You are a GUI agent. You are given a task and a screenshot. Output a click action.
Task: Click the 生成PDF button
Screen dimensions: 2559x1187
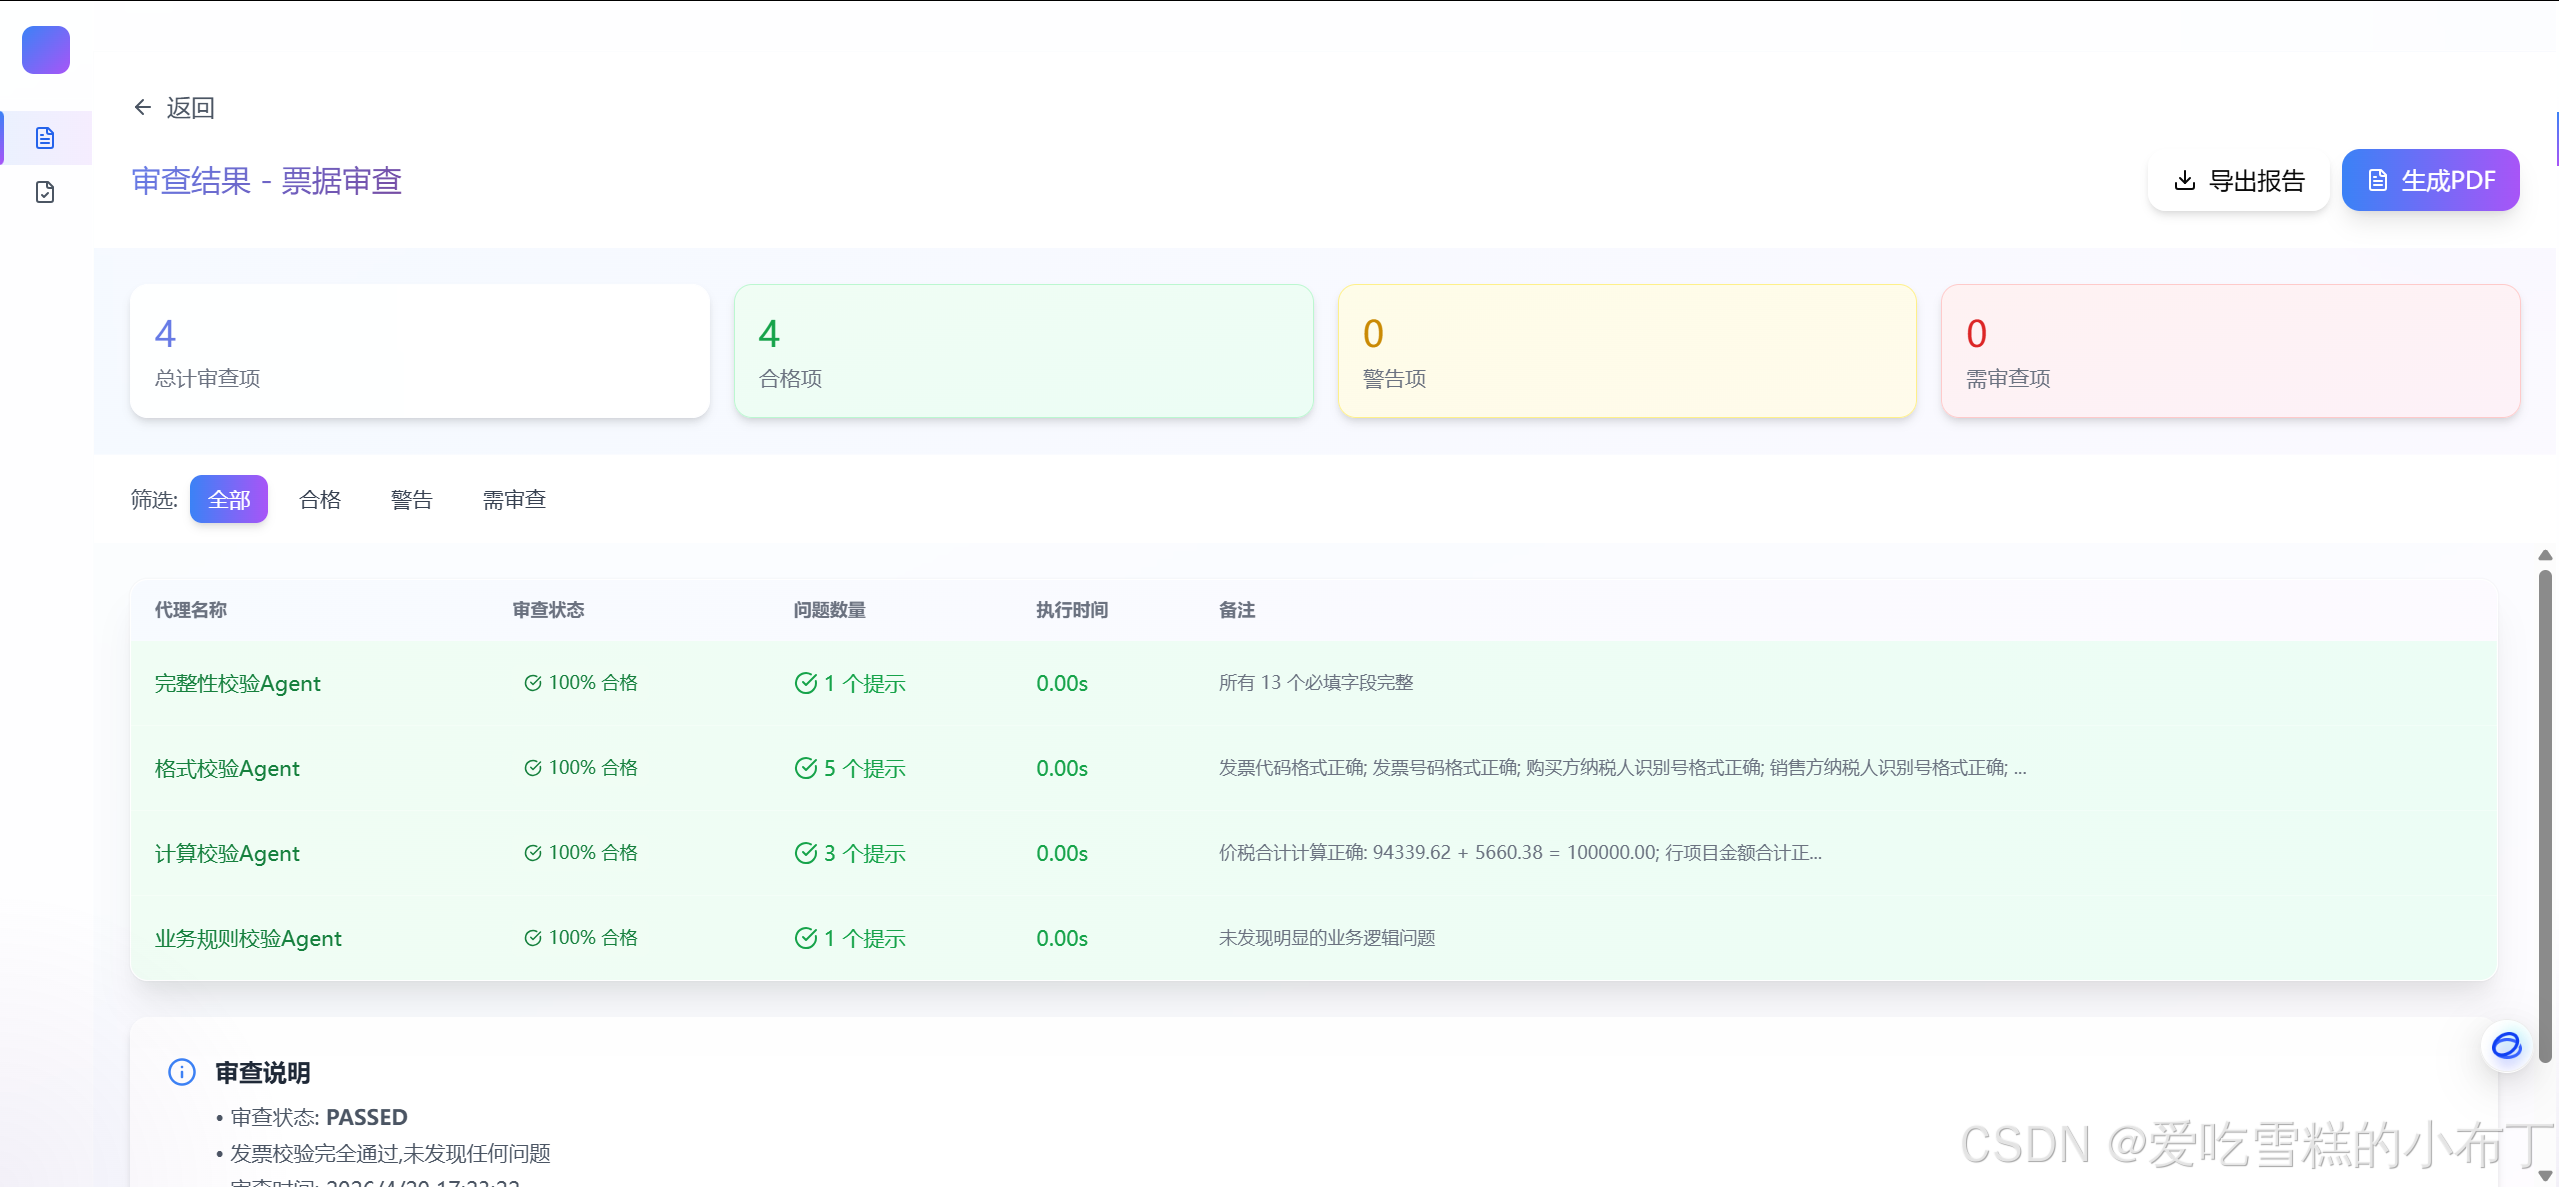(2431, 180)
